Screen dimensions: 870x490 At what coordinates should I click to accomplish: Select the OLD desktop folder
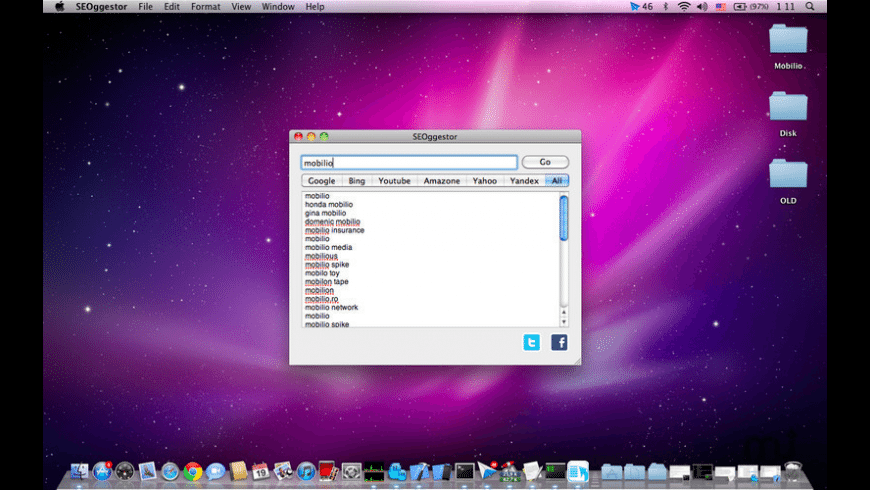pyautogui.click(x=788, y=182)
